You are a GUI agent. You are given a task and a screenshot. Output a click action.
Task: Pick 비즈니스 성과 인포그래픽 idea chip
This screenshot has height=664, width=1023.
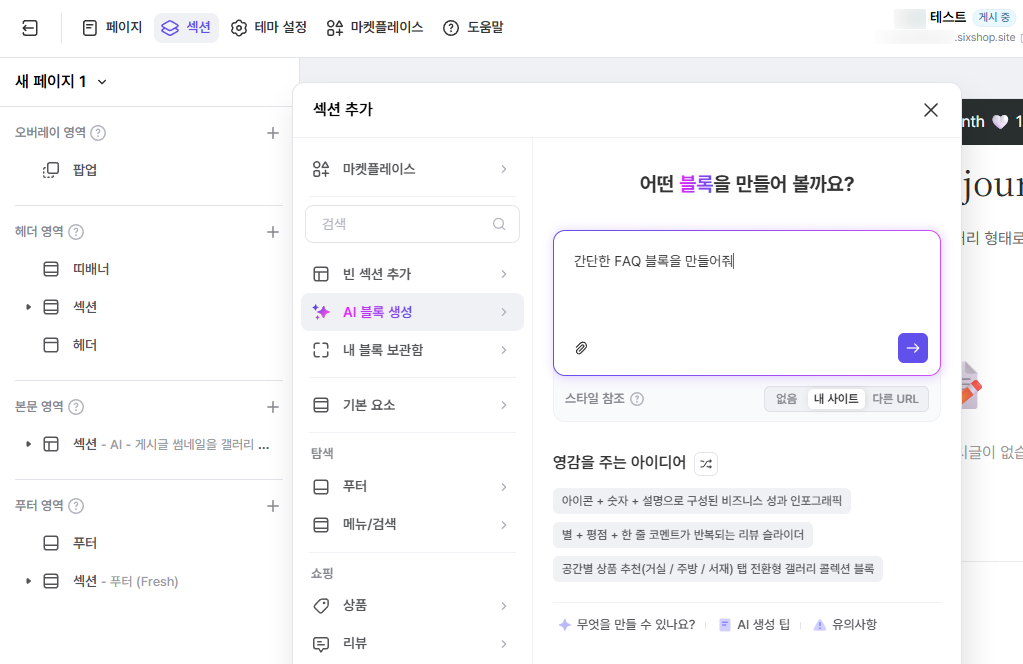coord(701,501)
